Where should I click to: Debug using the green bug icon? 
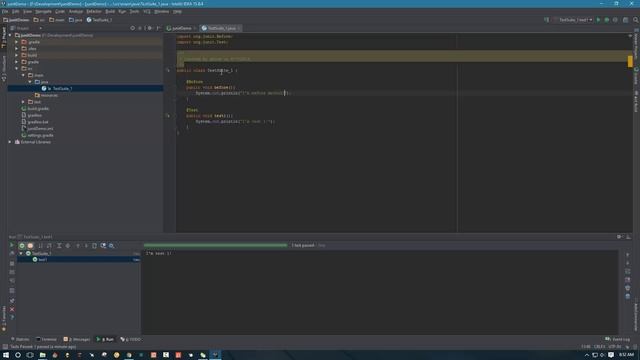[607, 20]
